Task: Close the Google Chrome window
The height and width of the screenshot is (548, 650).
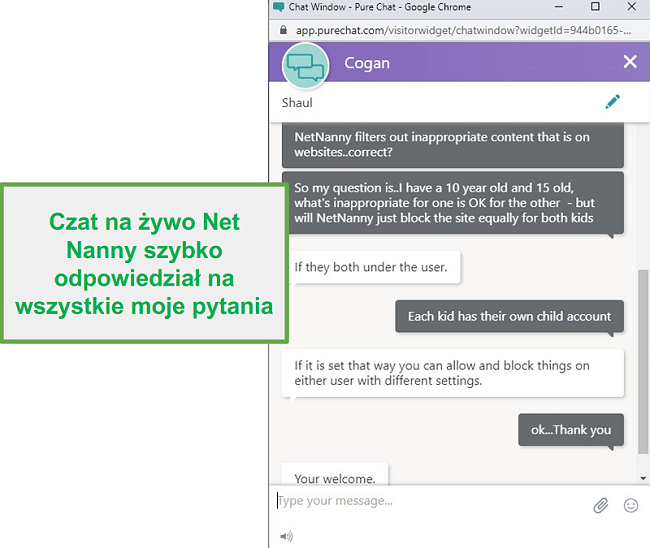Action: tap(631, 6)
